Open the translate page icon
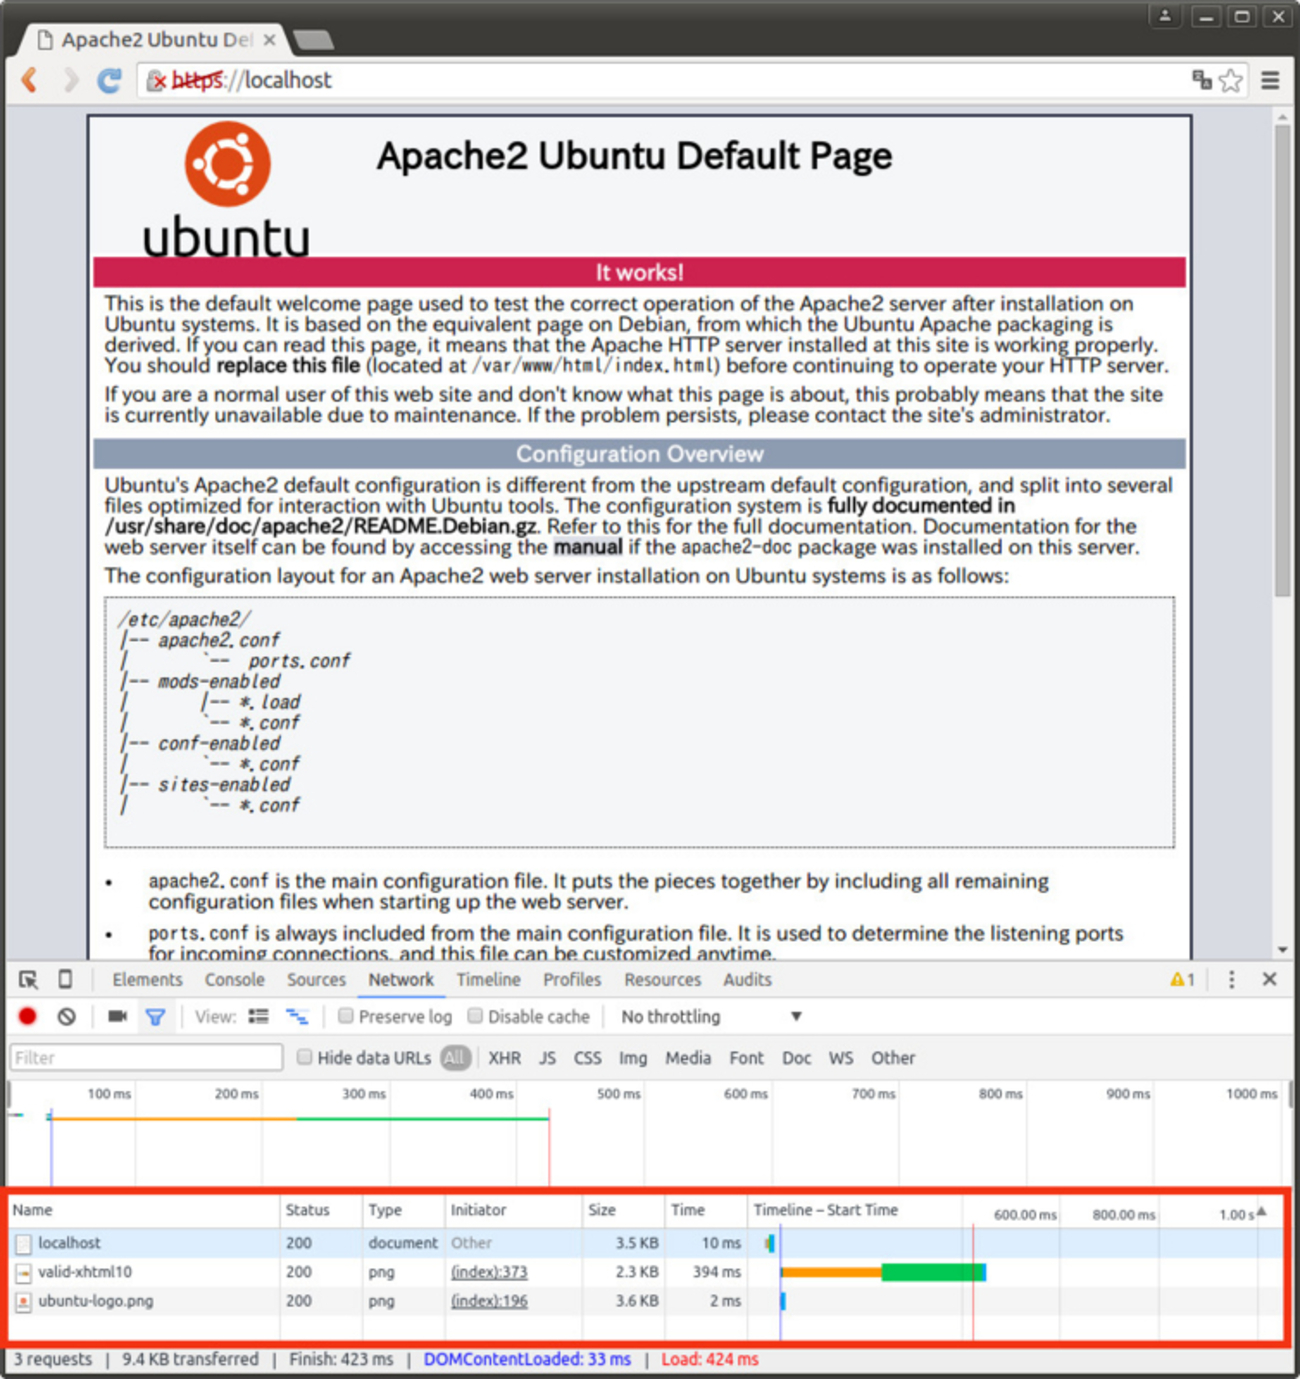This screenshot has width=1300, height=1379. click(1201, 80)
